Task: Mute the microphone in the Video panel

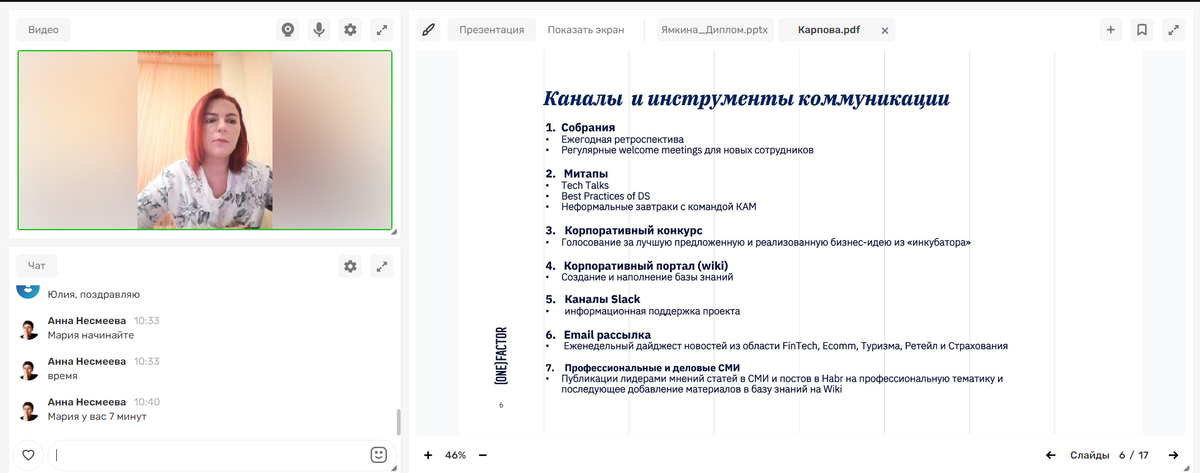Action: pyautogui.click(x=319, y=30)
